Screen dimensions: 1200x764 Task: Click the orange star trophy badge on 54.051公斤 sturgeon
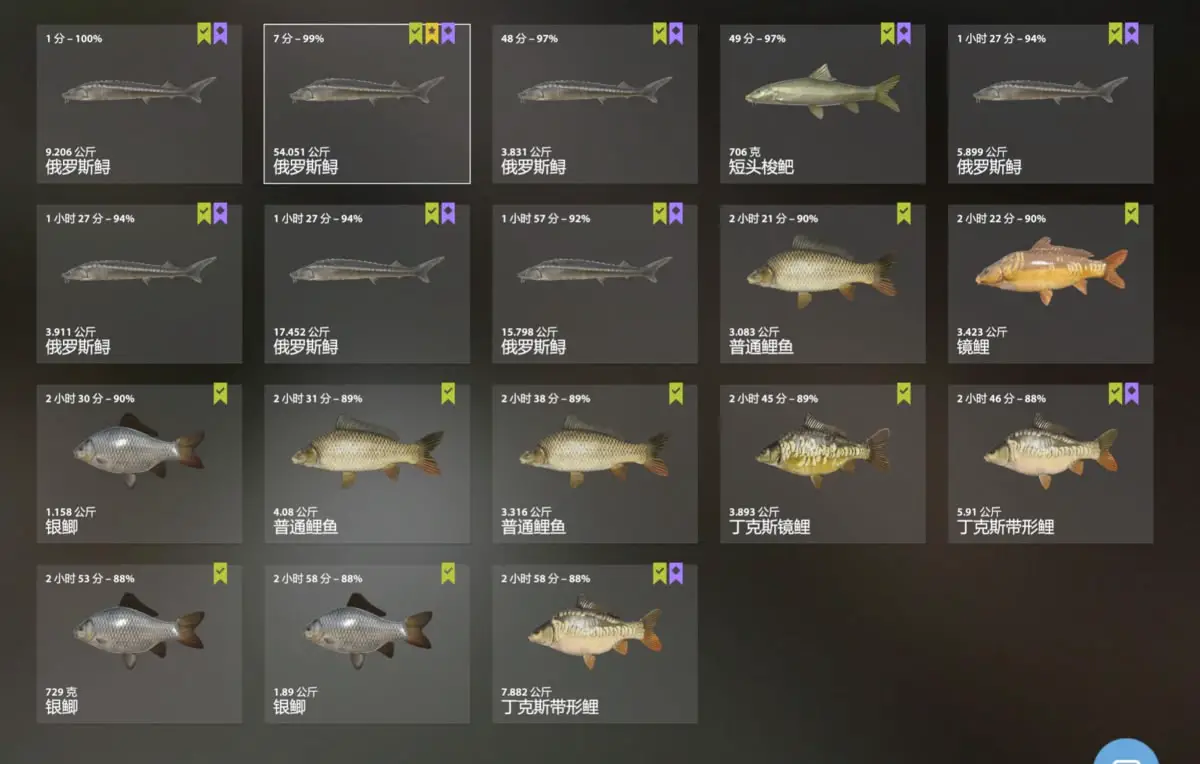[432, 34]
